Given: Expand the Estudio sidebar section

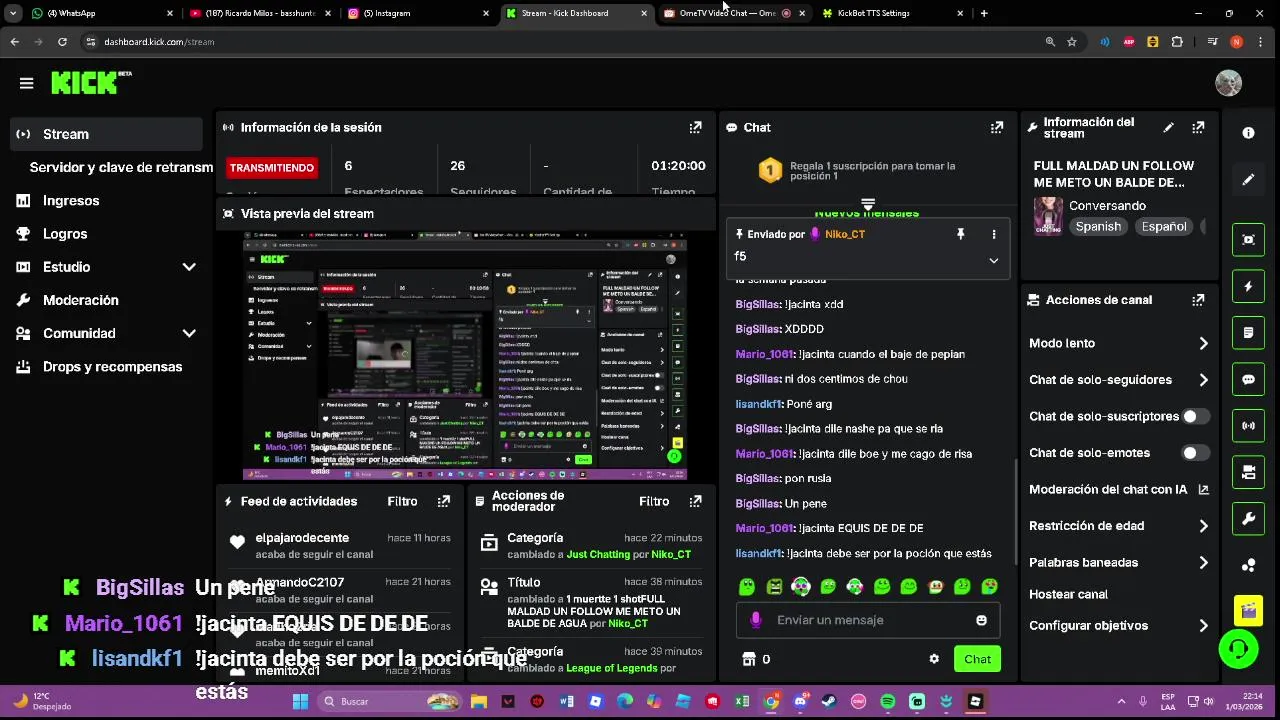Looking at the screenshot, I should point(189,267).
